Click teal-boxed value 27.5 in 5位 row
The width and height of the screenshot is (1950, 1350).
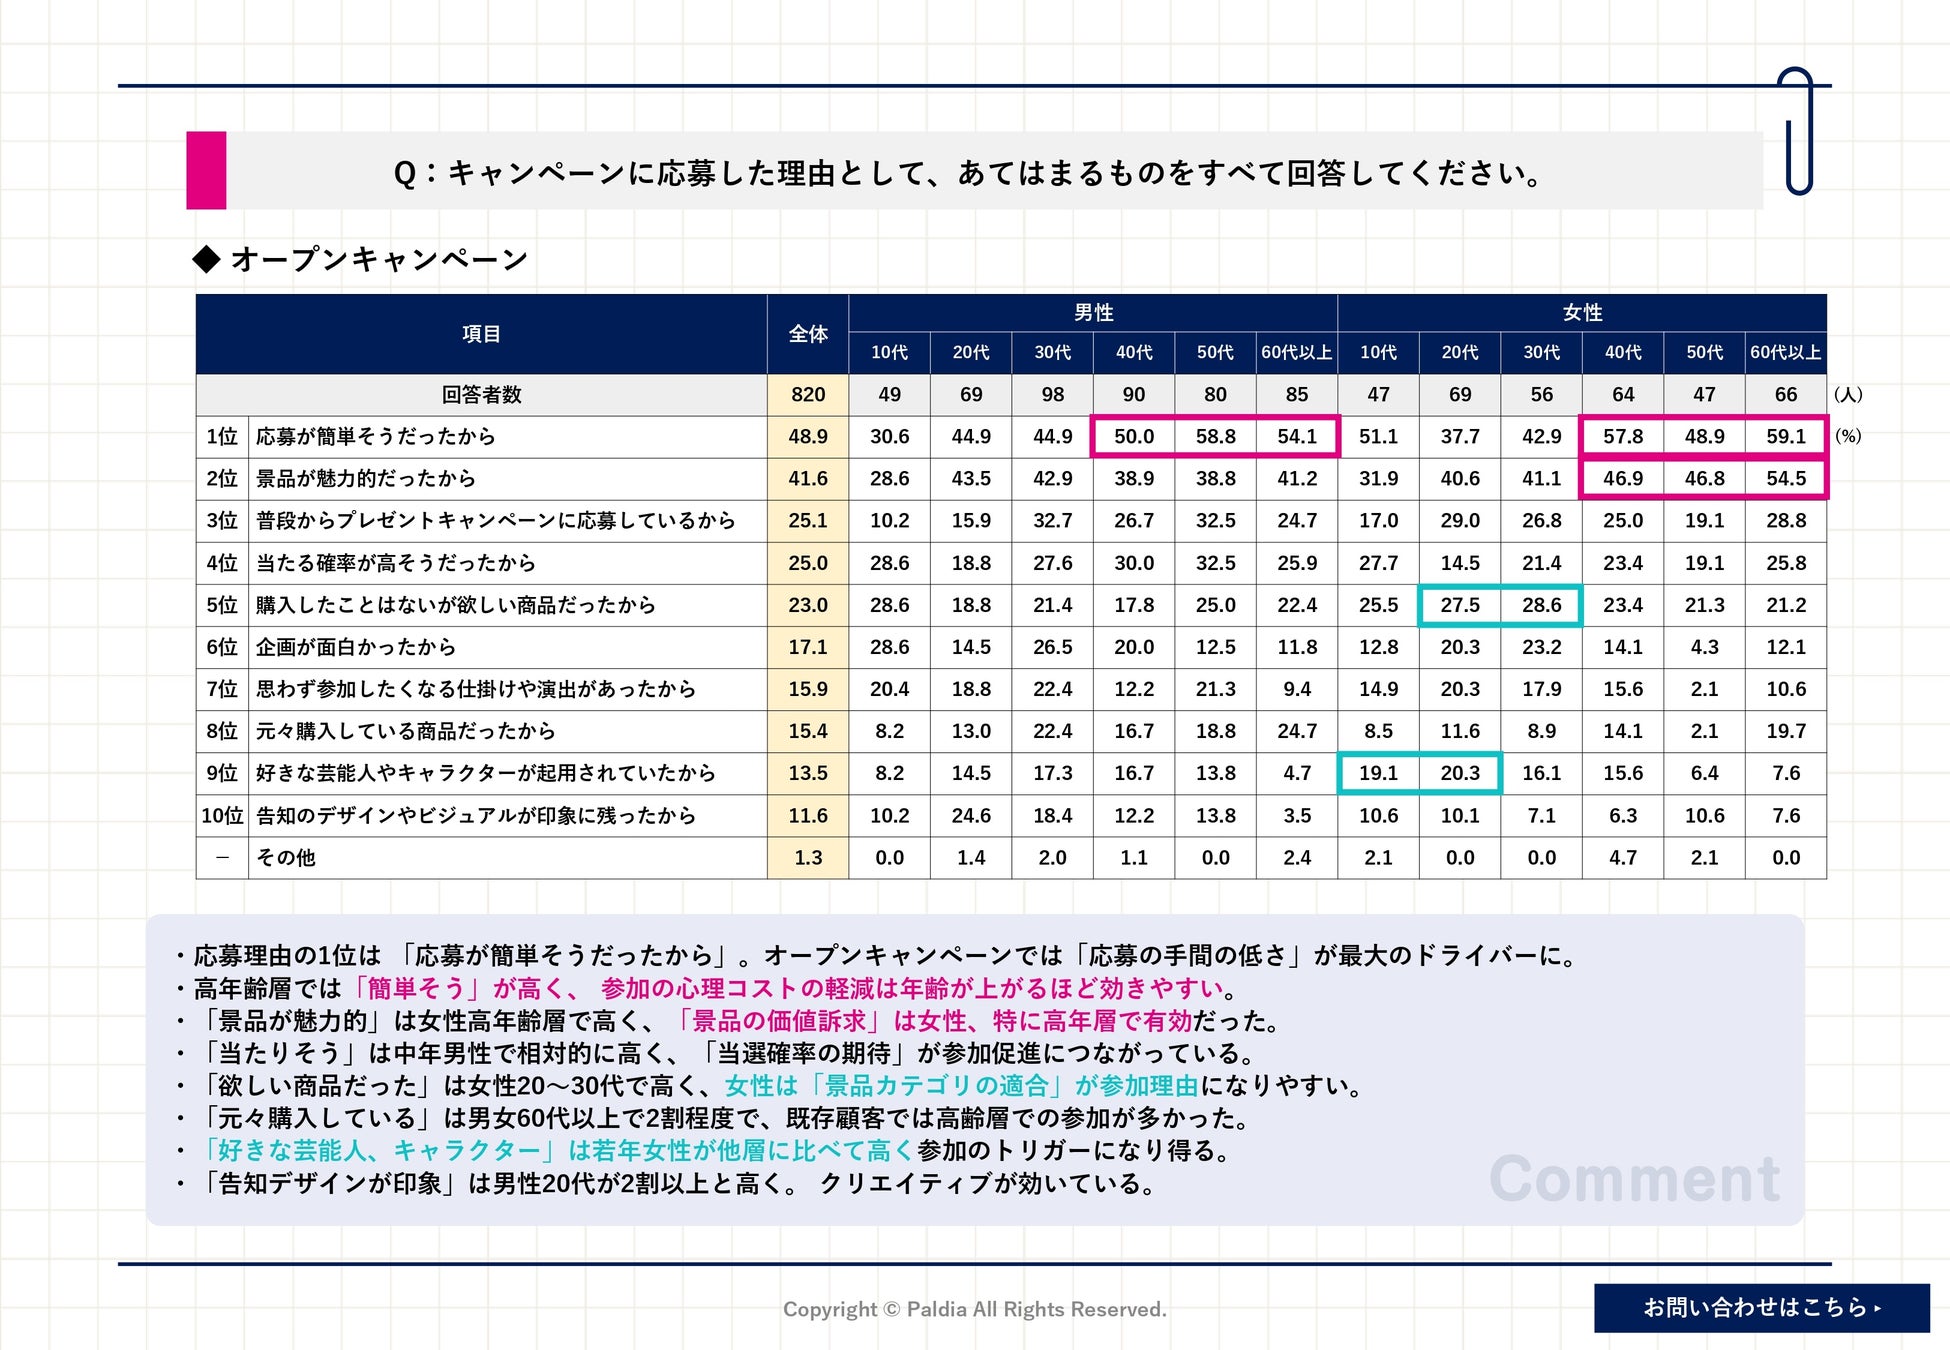pyautogui.click(x=1460, y=605)
